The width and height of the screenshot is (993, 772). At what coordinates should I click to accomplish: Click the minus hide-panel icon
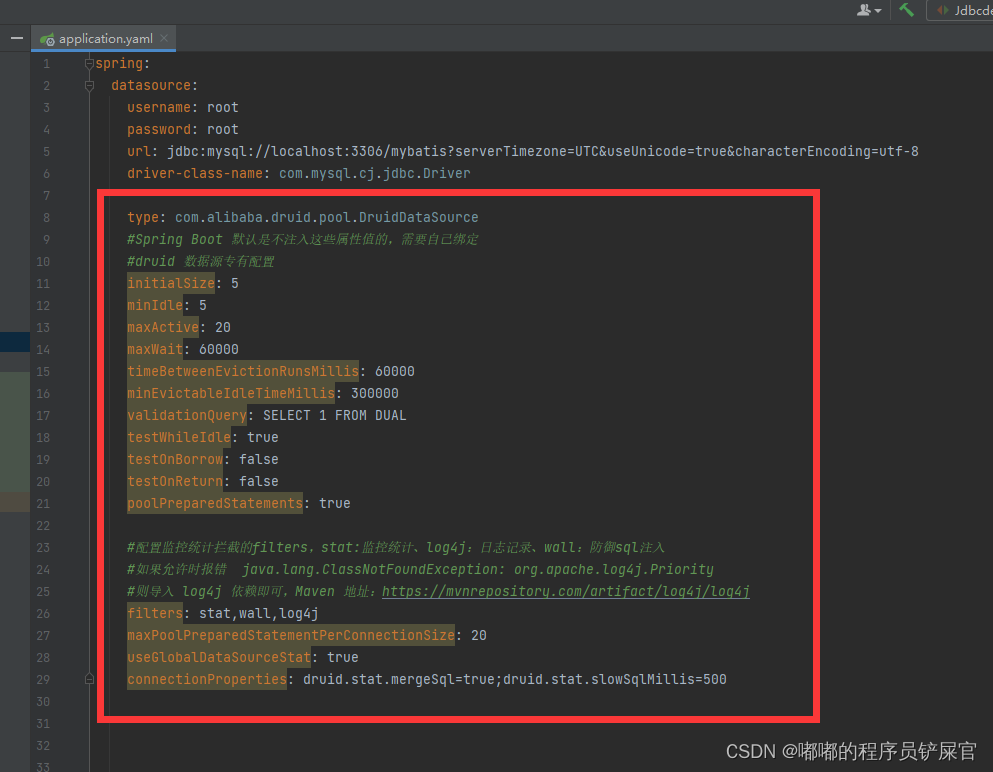click(17, 39)
